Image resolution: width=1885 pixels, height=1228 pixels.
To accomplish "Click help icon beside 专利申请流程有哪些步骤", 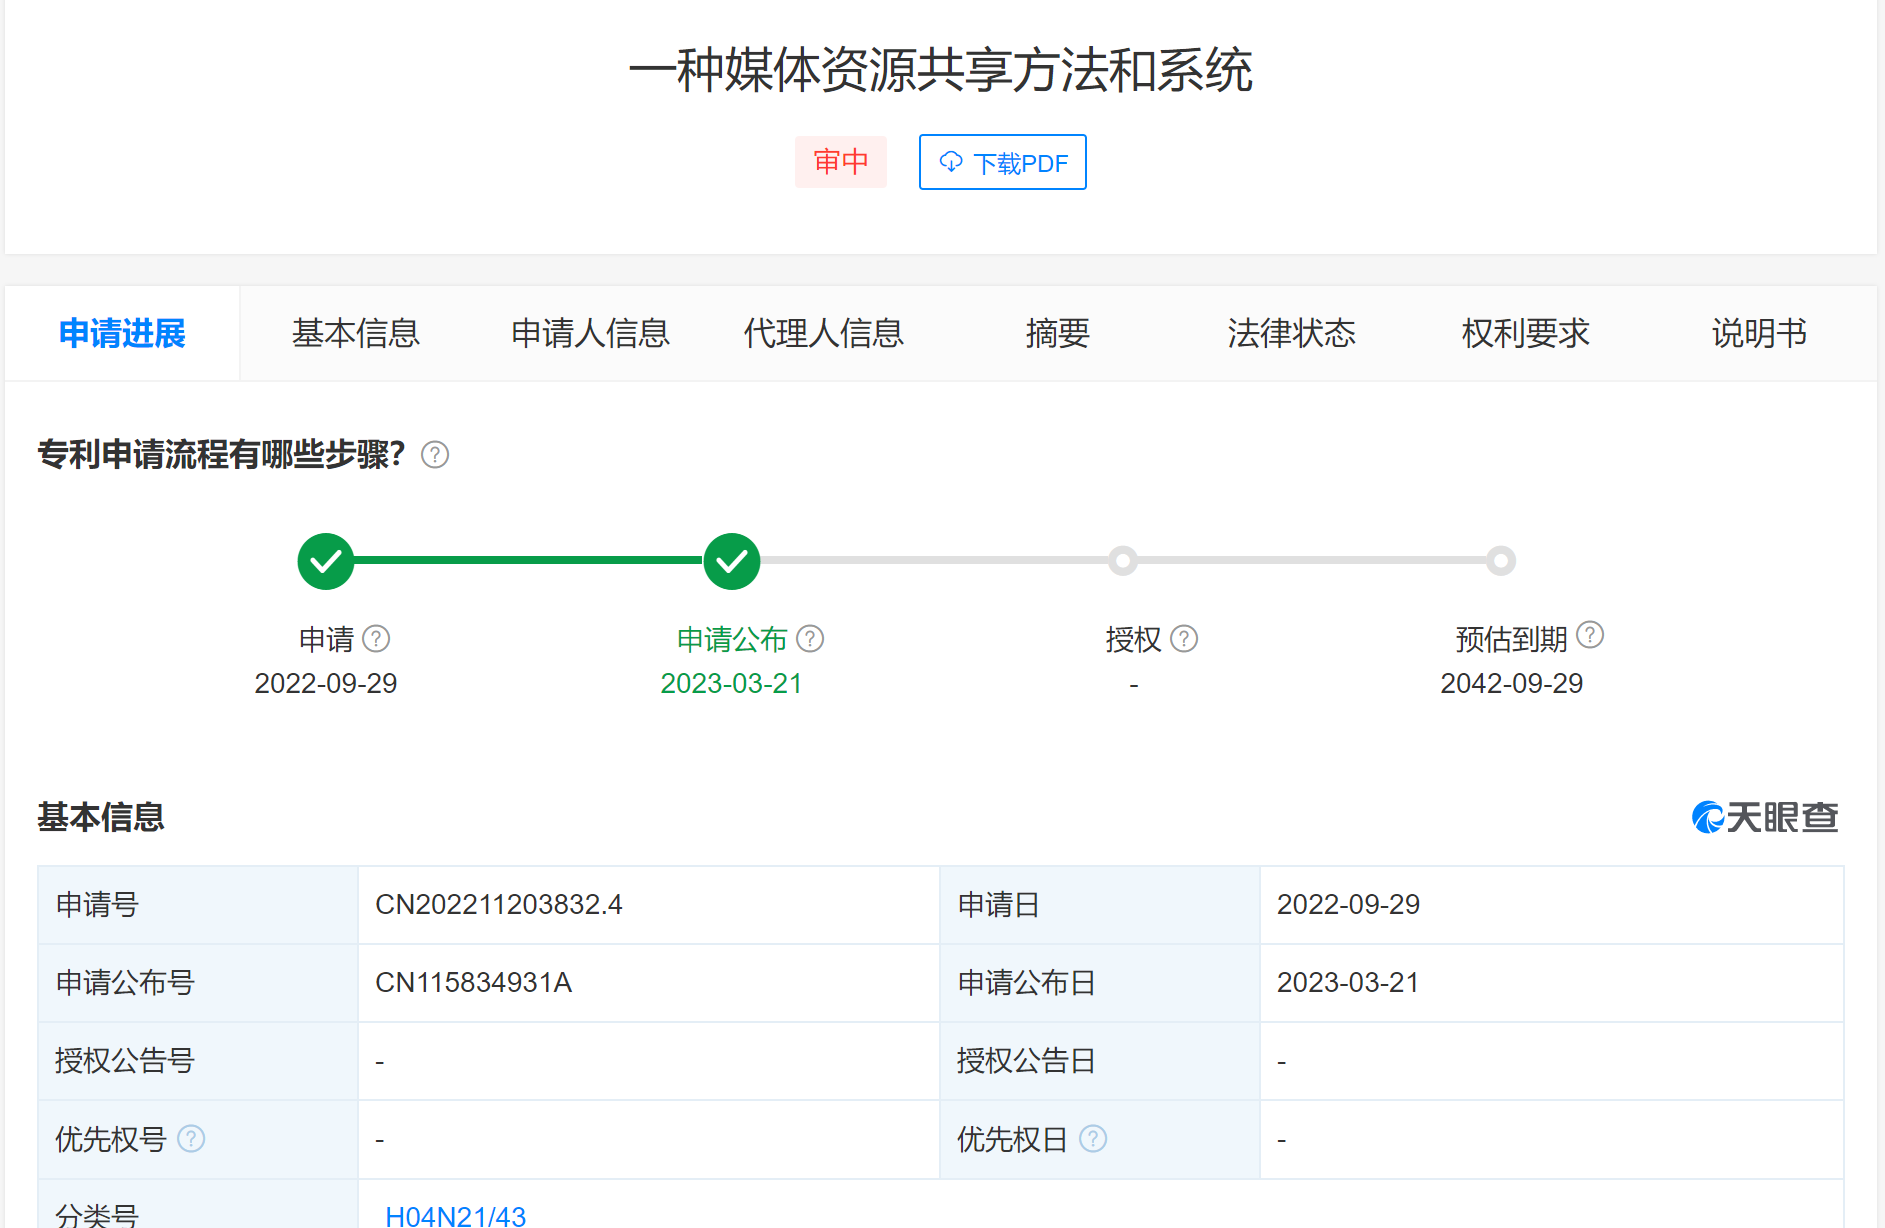I will (435, 455).
